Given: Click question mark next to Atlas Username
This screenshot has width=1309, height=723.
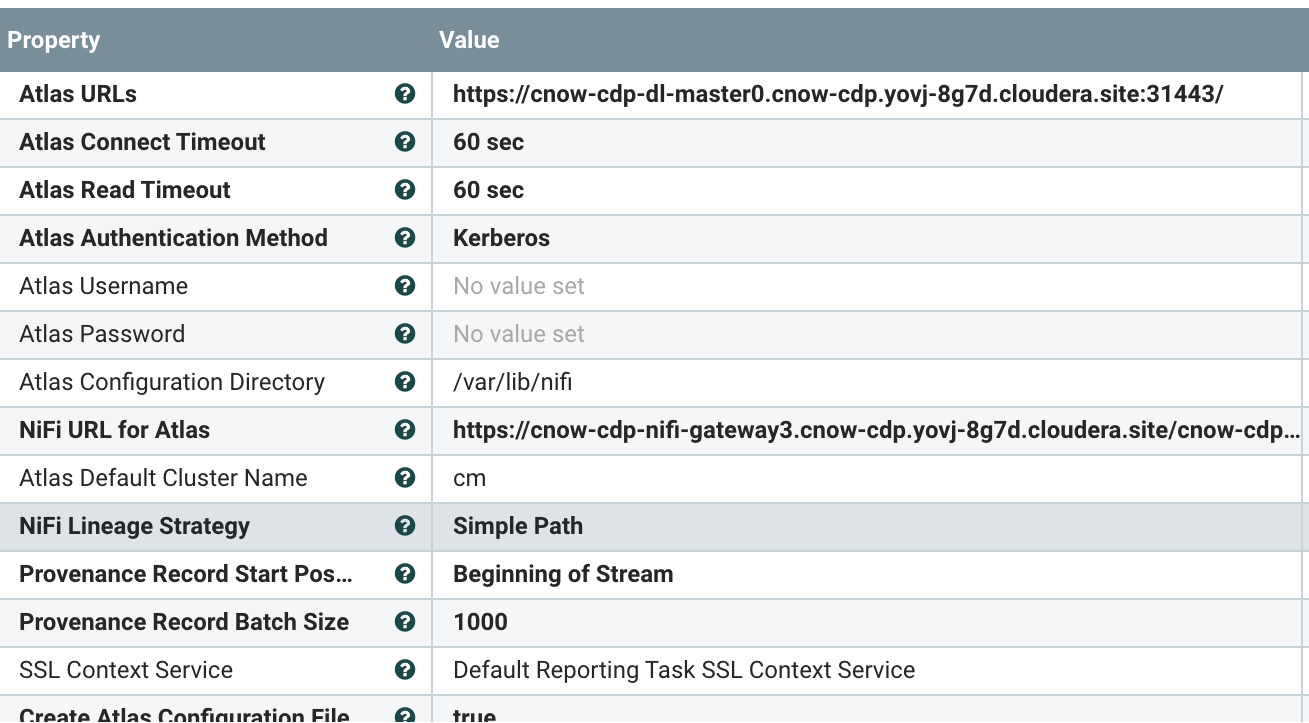Looking at the screenshot, I should (405, 286).
